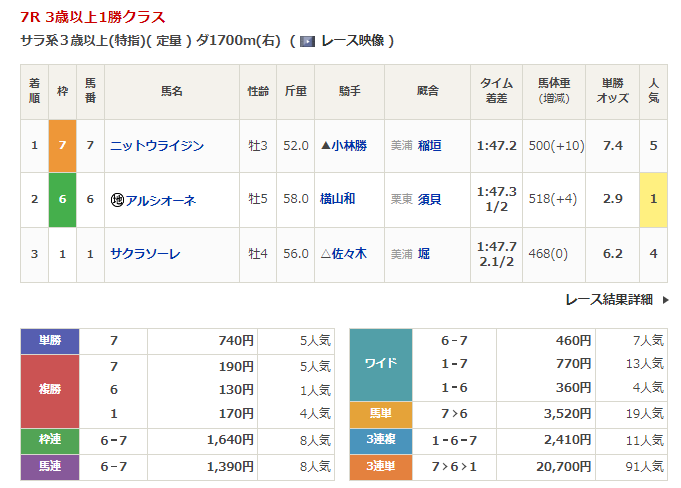Open horse アルシオーネ's profile link
681x488 pixels.
[x=161, y=200]
